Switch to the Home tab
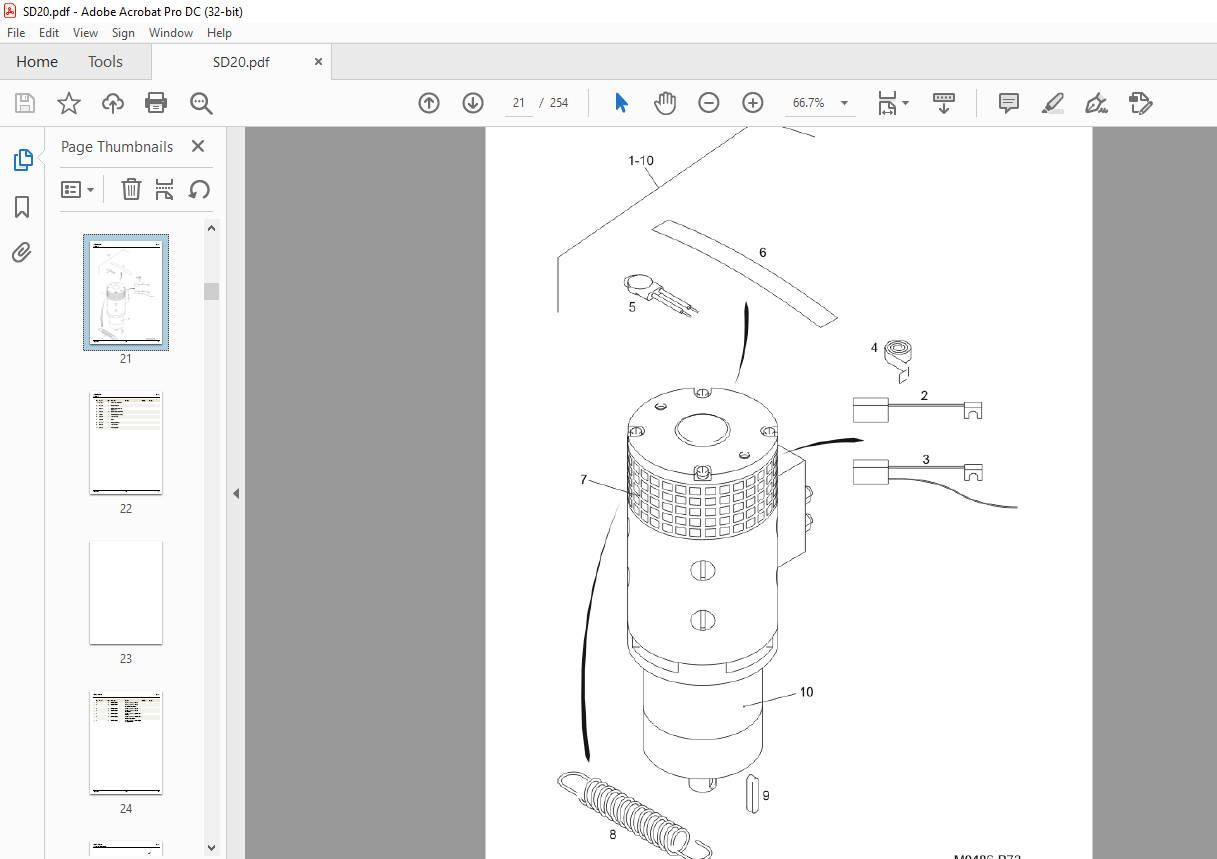Image resolution: width=1217 pixels, height=859 pixels. [x=37, y=62]
